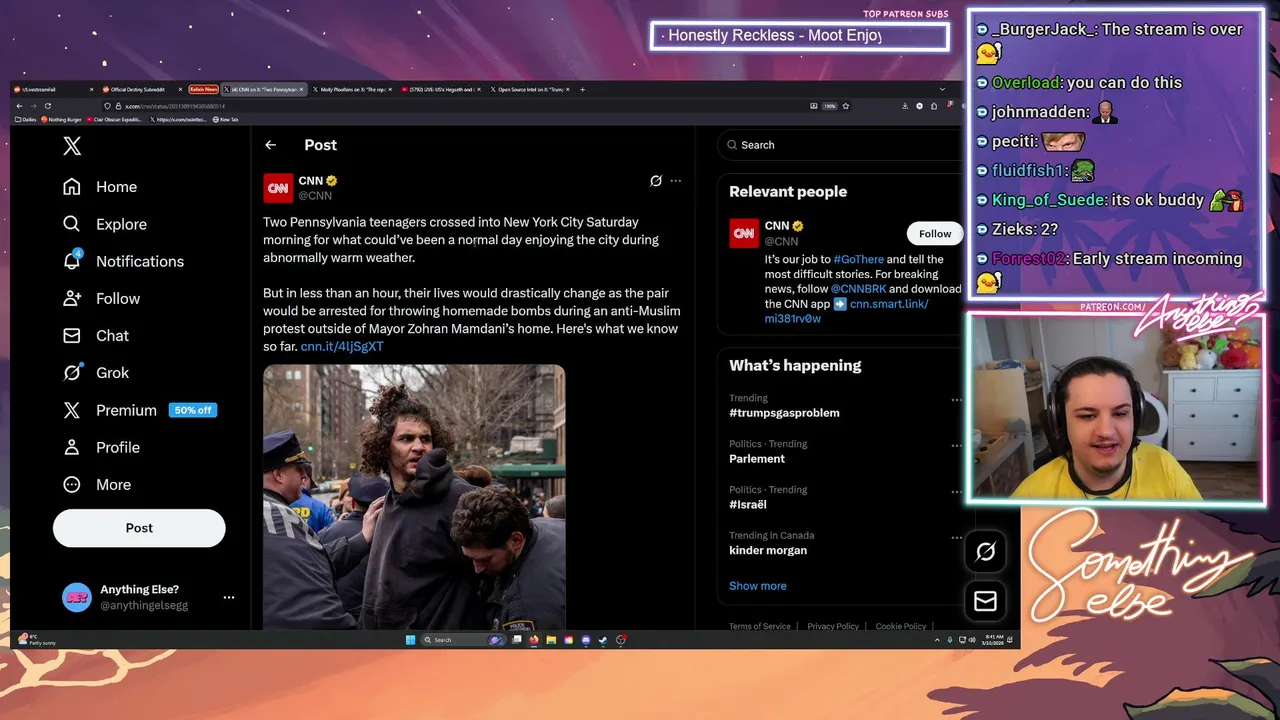This screenshot has height=720, width=1280.
Task: Click the Grok icon in sidebar
Action: [x=72, y=372]
